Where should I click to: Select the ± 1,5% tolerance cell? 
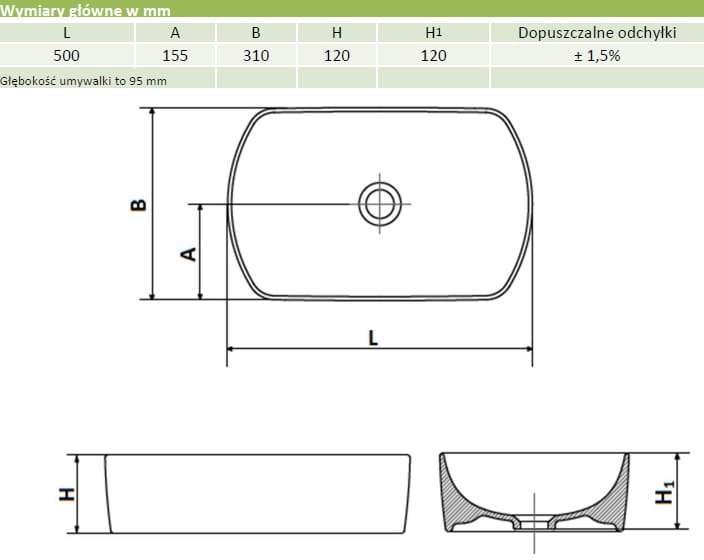(x=597, y=56)
